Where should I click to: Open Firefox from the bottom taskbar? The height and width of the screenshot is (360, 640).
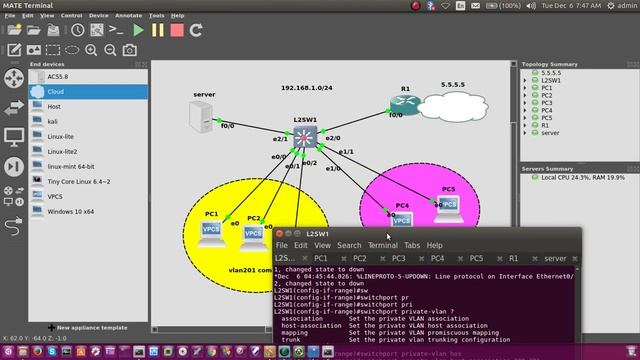(37, 351)
